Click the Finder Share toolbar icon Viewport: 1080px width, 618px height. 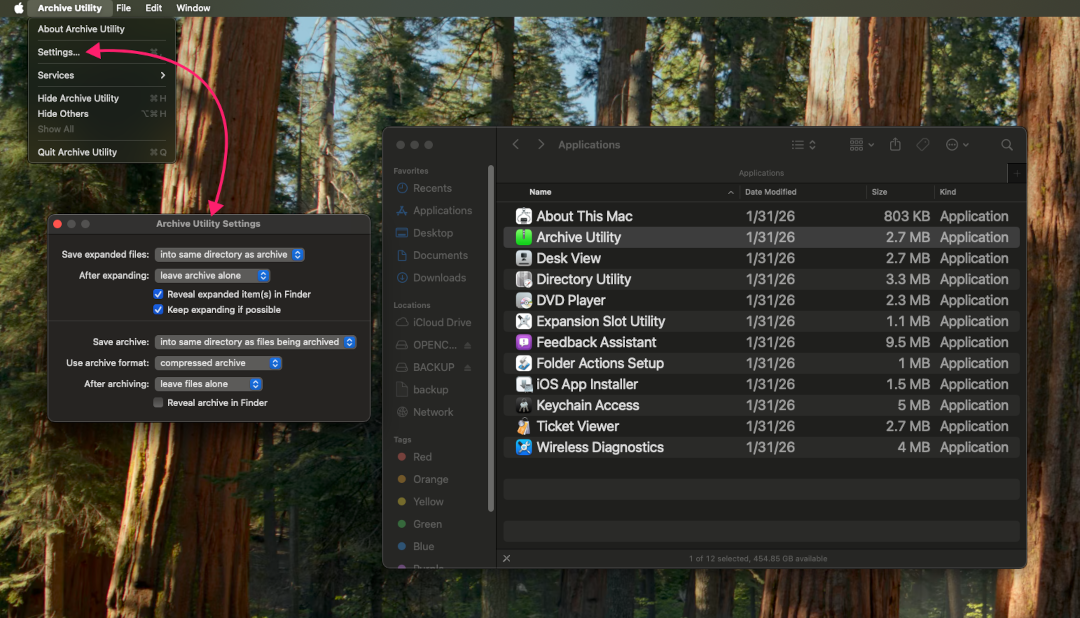895,144
